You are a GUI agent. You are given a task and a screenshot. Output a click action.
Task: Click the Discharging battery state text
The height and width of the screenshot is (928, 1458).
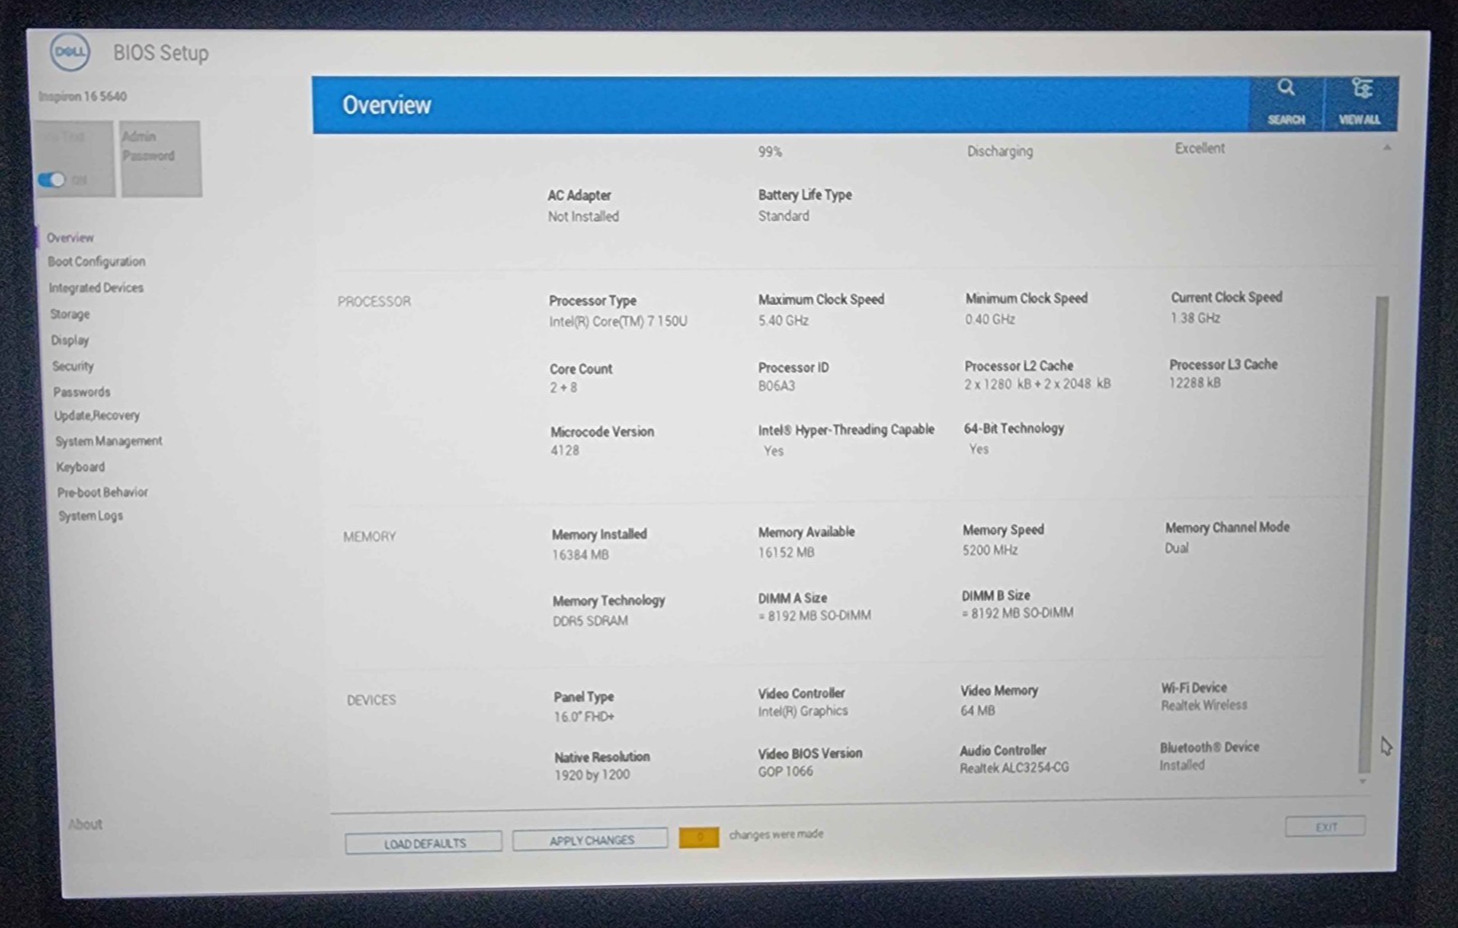(1000, 151)
